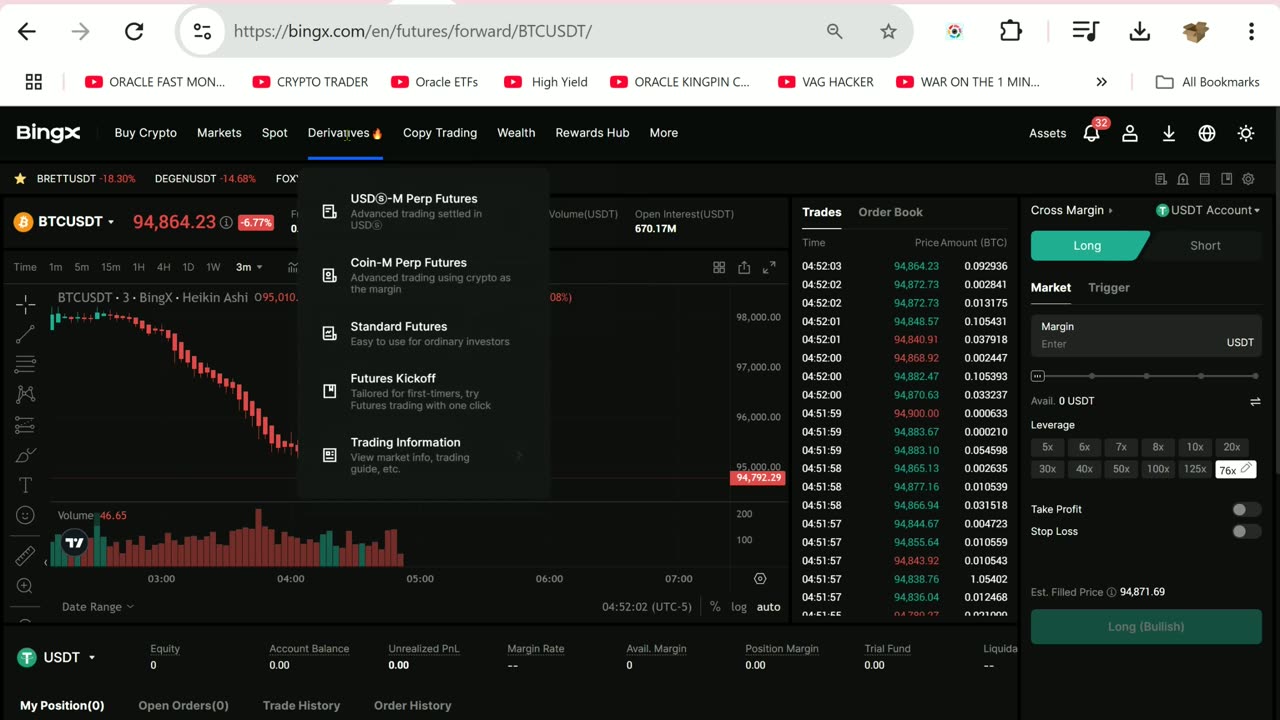Click the Margin amount input field
The width and height of the screenshot is (1280, 720).
(x=1146, y=335)
